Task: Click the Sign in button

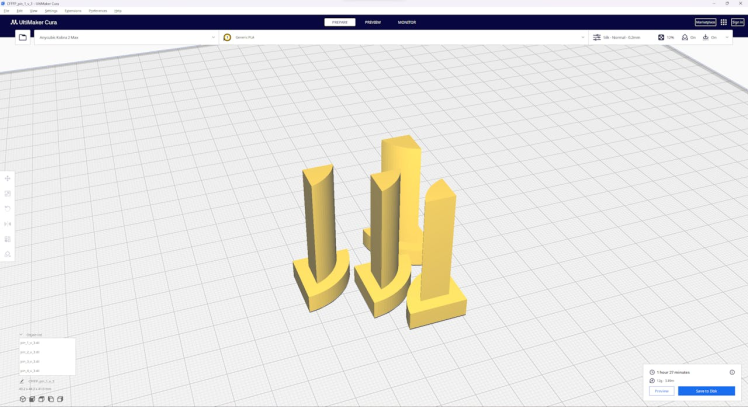Action: pyautogui.click(x=738, y=22)
